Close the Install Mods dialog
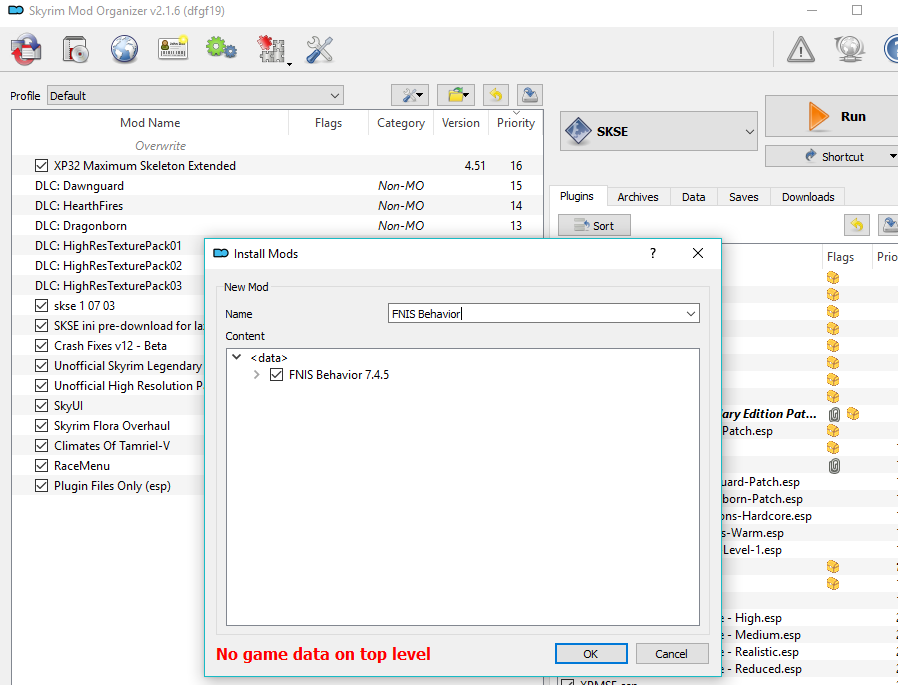 coord(698,253)
